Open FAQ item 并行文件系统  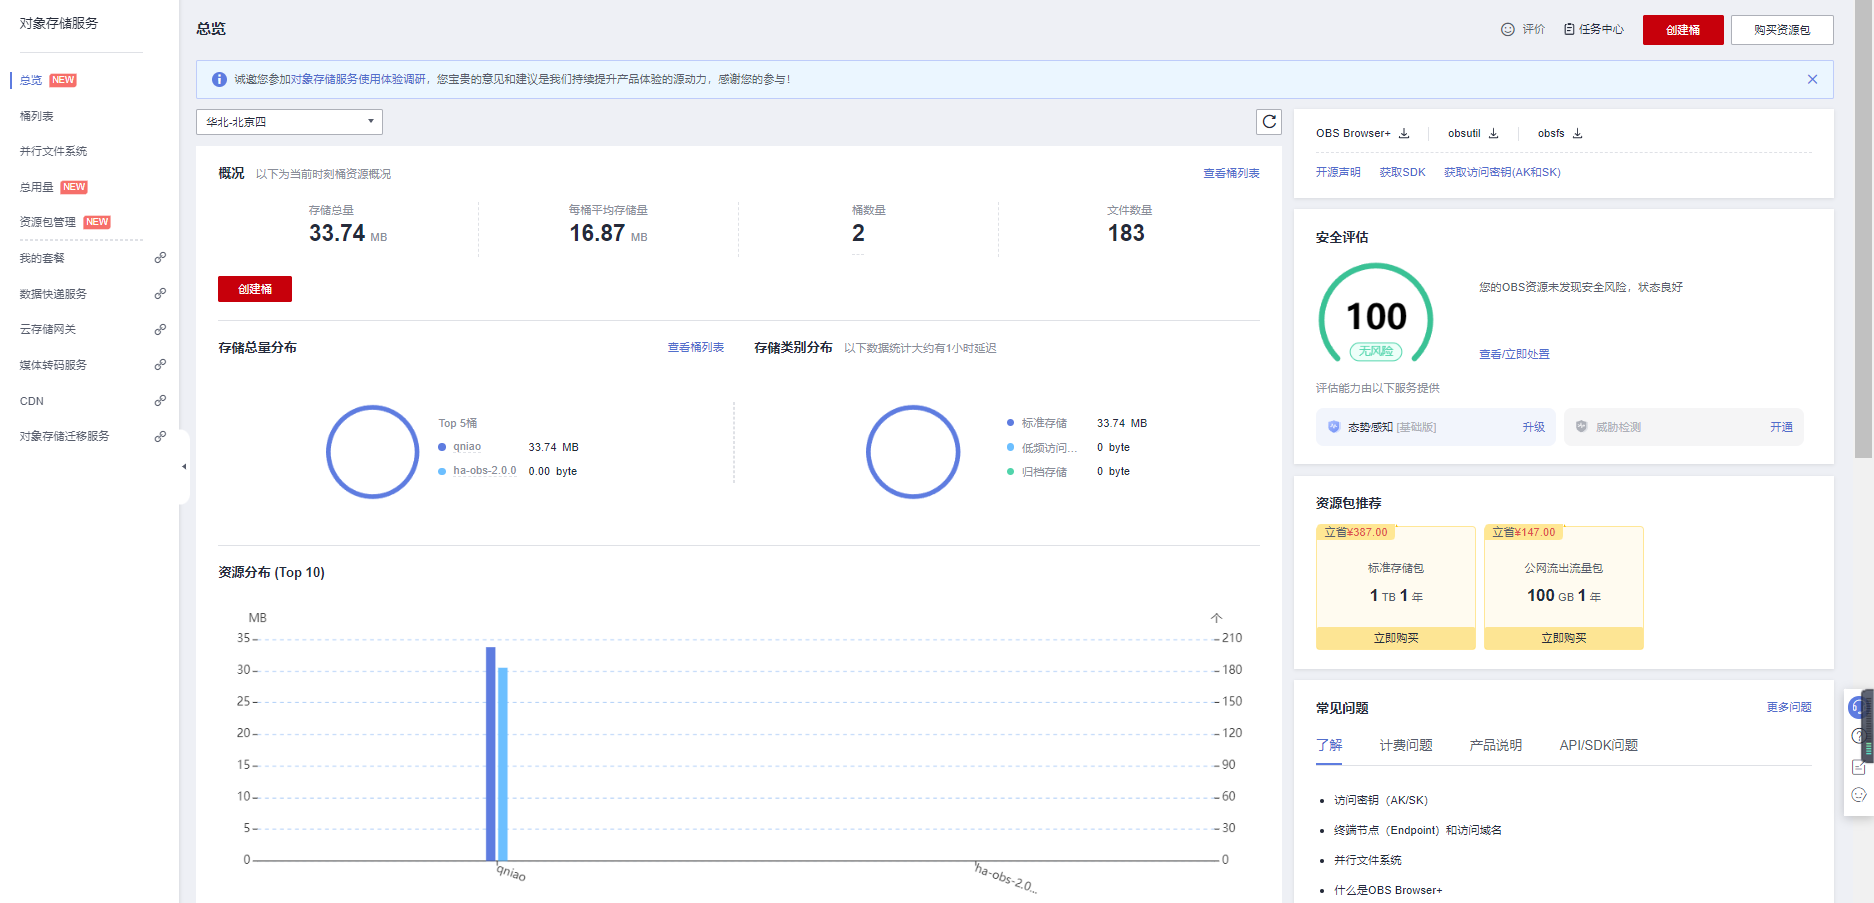point(1368,860)
